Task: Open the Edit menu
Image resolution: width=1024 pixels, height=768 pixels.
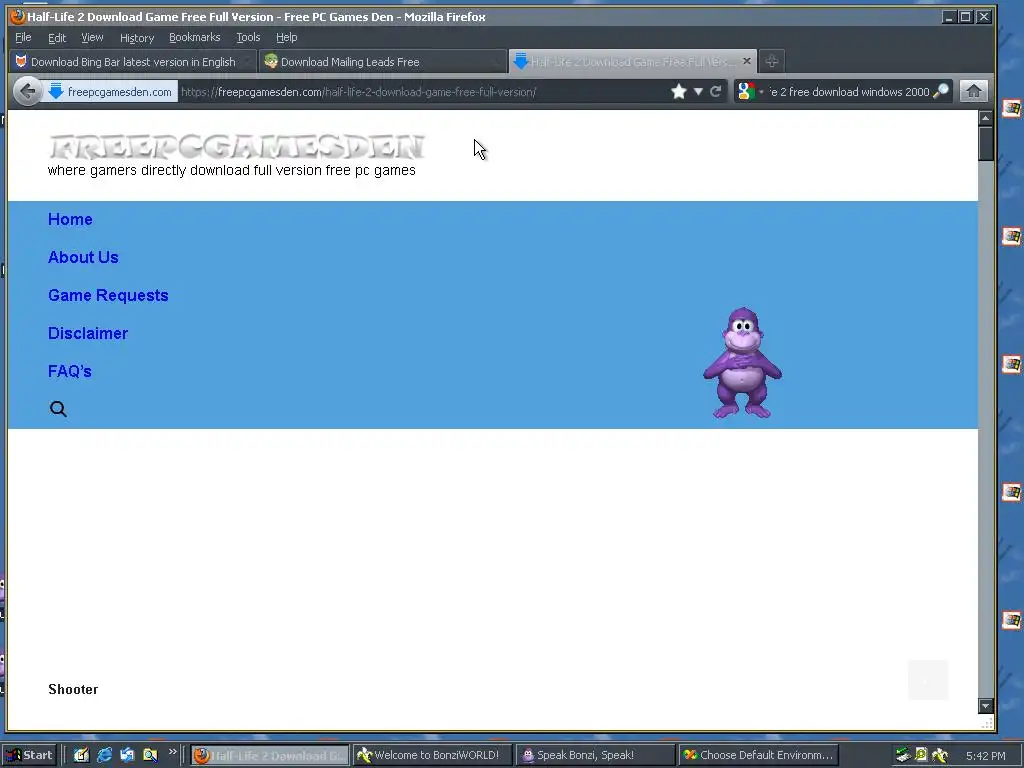Action: [x=57, y=37]
